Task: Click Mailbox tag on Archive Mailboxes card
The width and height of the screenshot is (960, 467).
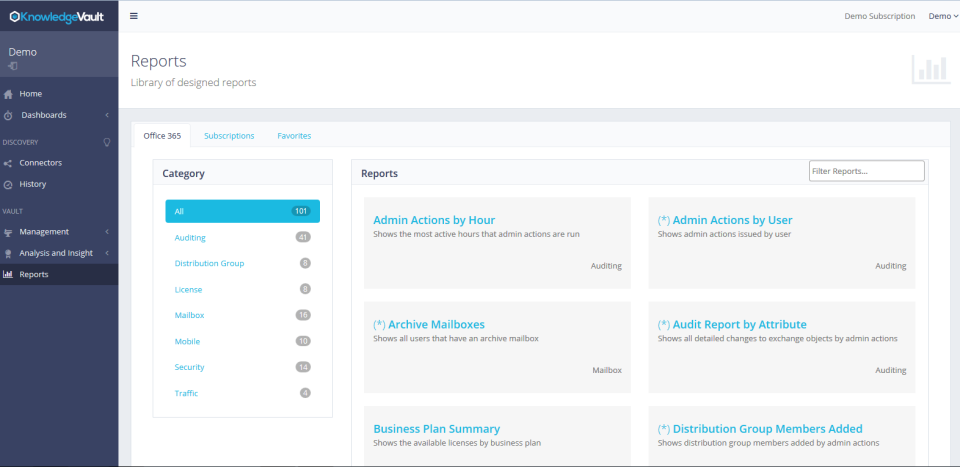Action: tap(607, 370)
